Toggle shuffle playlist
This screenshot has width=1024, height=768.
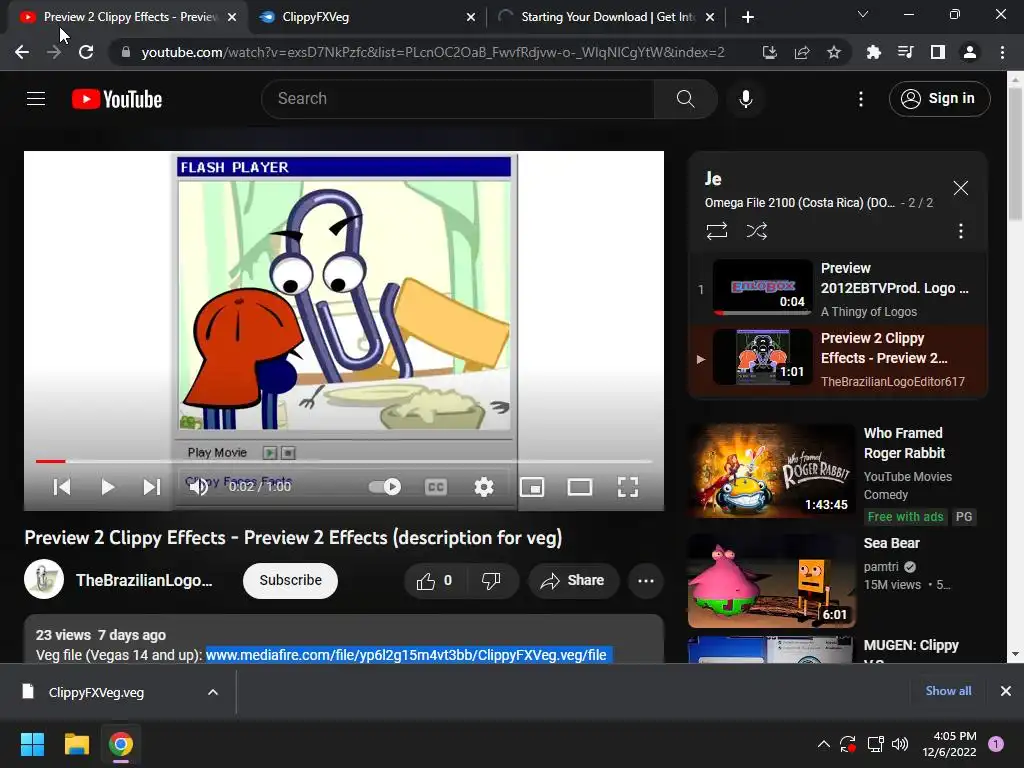(x=756, y=231)
